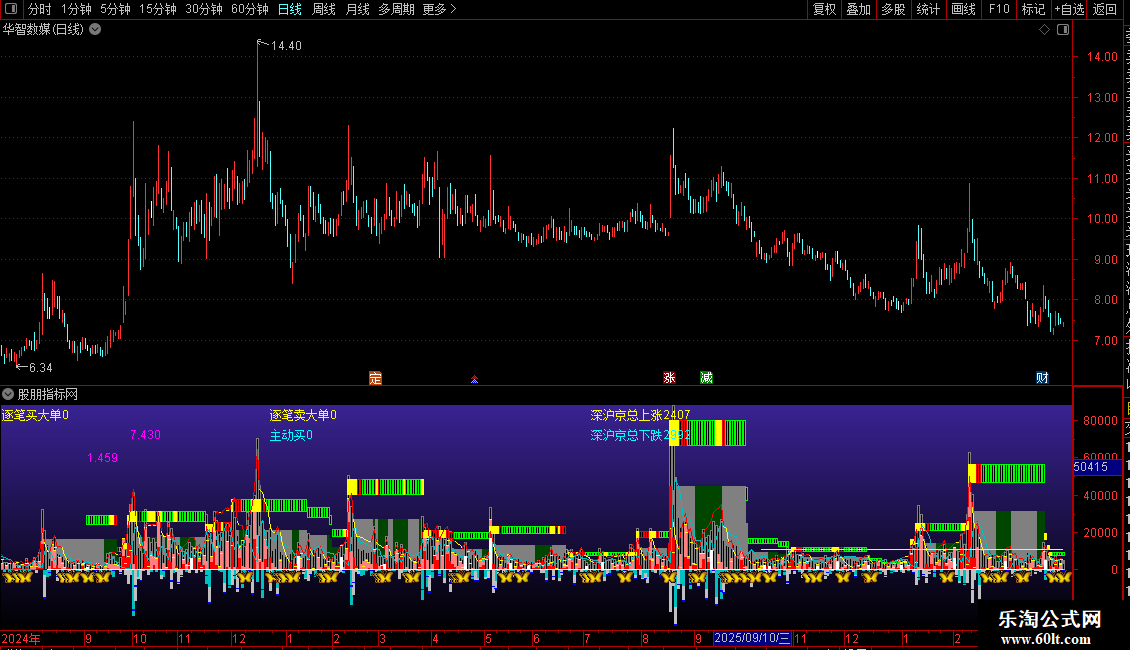1130x650 pixels.
Task: Open dropdown beside 股朋指标网 indicator name
Action: pos(8,394)
